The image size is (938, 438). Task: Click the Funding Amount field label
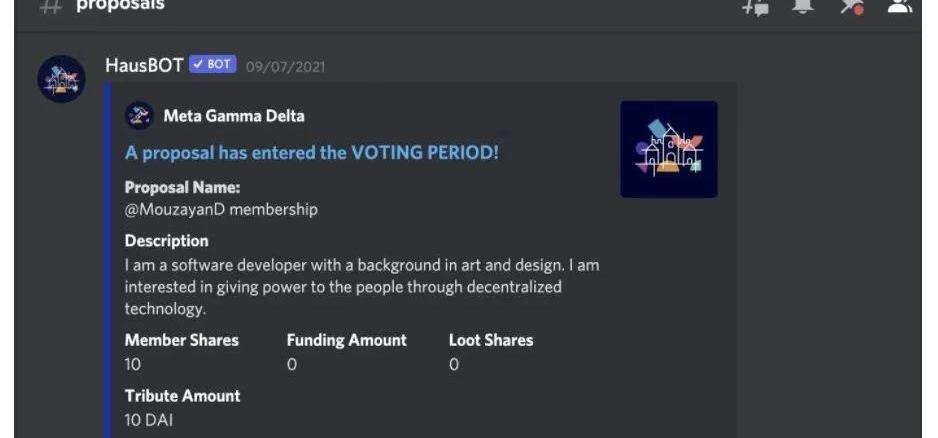click(346, 340)
